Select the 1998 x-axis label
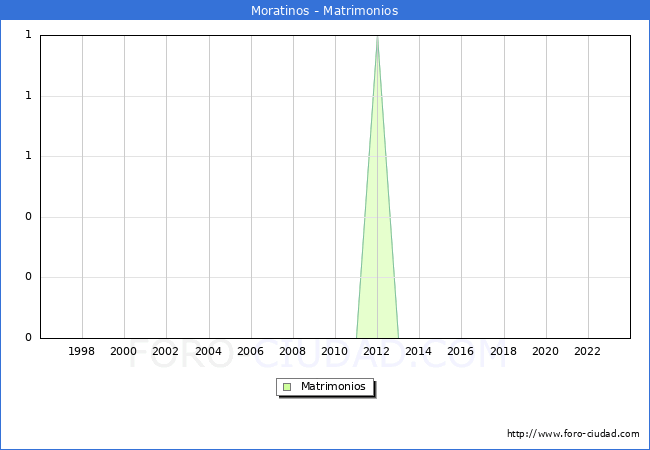Viewport: 650px width, 450px height. [82, 352]
